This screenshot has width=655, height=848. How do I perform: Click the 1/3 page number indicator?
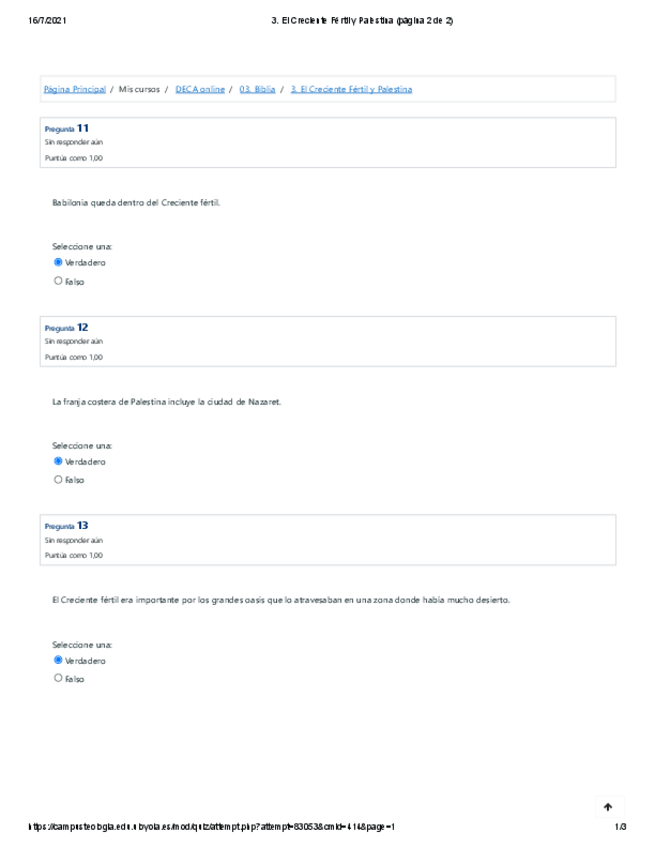(620, 827)
